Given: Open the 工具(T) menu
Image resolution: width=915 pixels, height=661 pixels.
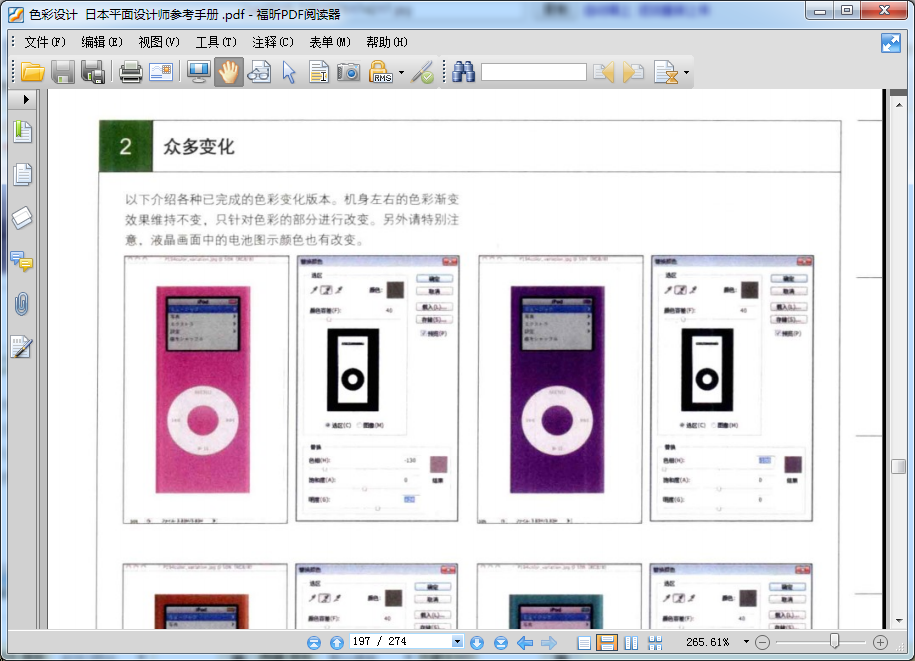Looking at the screenshot, I should point(216,42).
